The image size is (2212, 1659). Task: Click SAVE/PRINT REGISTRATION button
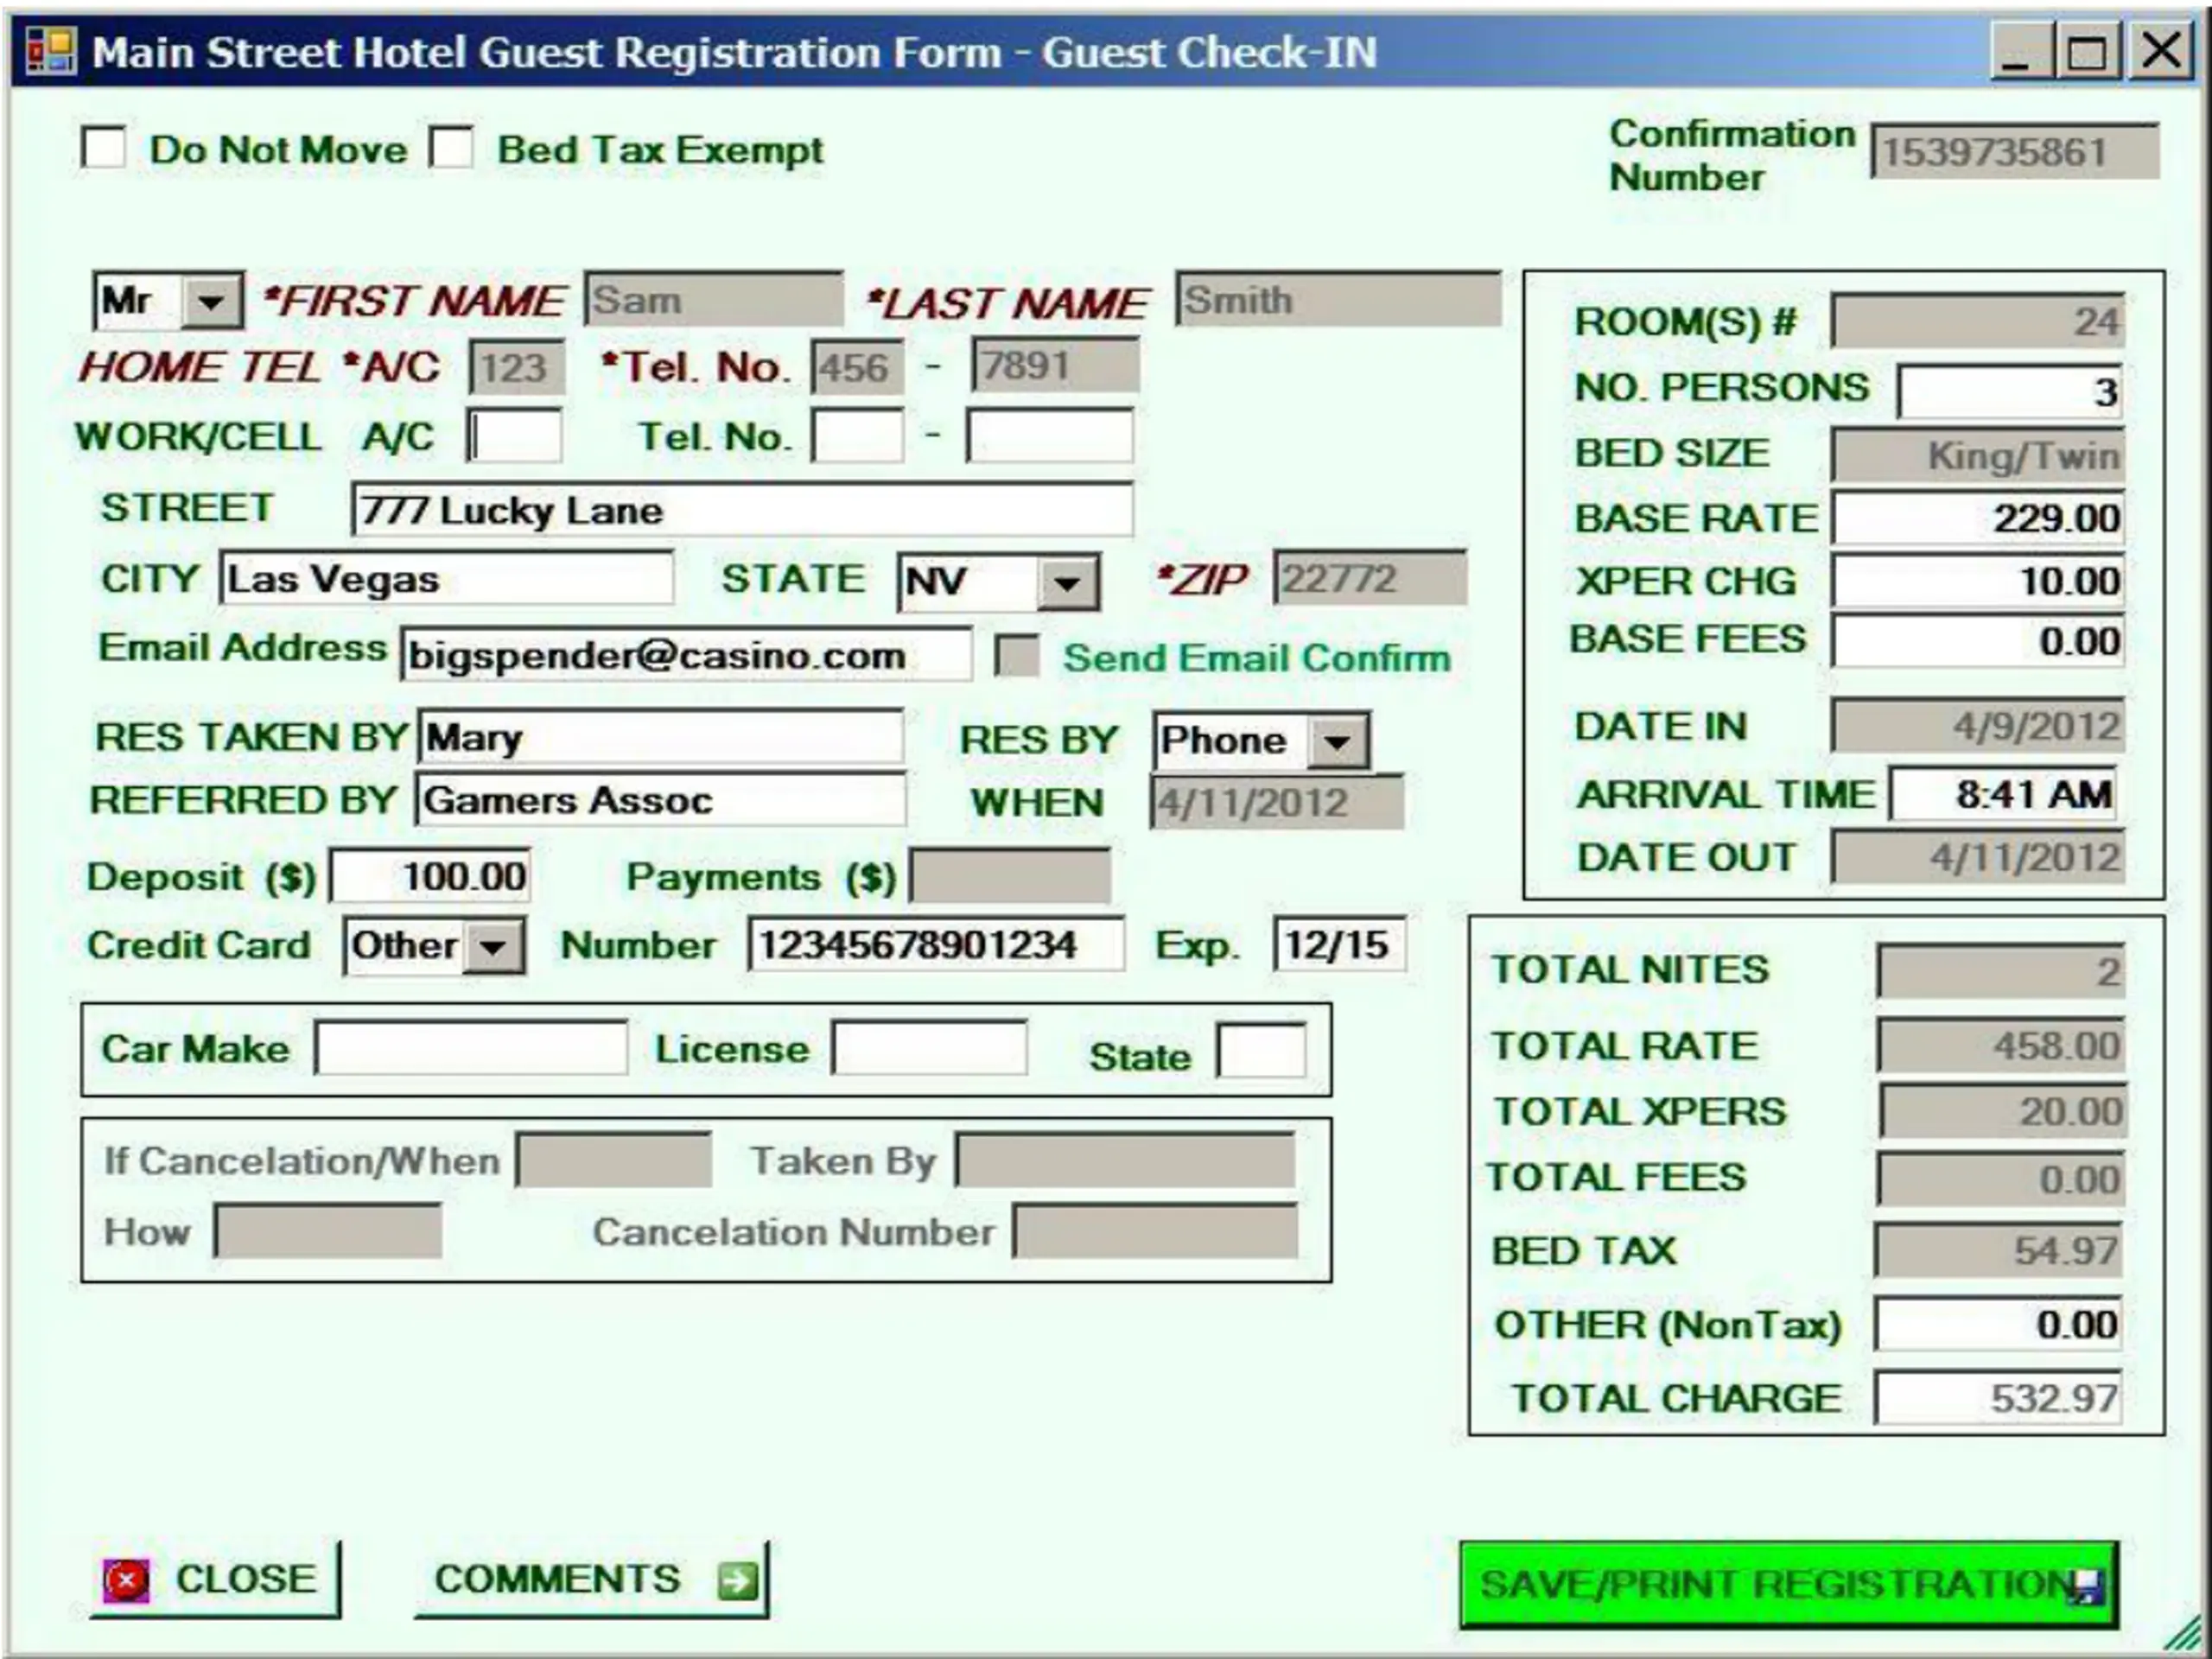(x=1789, y=1585)
